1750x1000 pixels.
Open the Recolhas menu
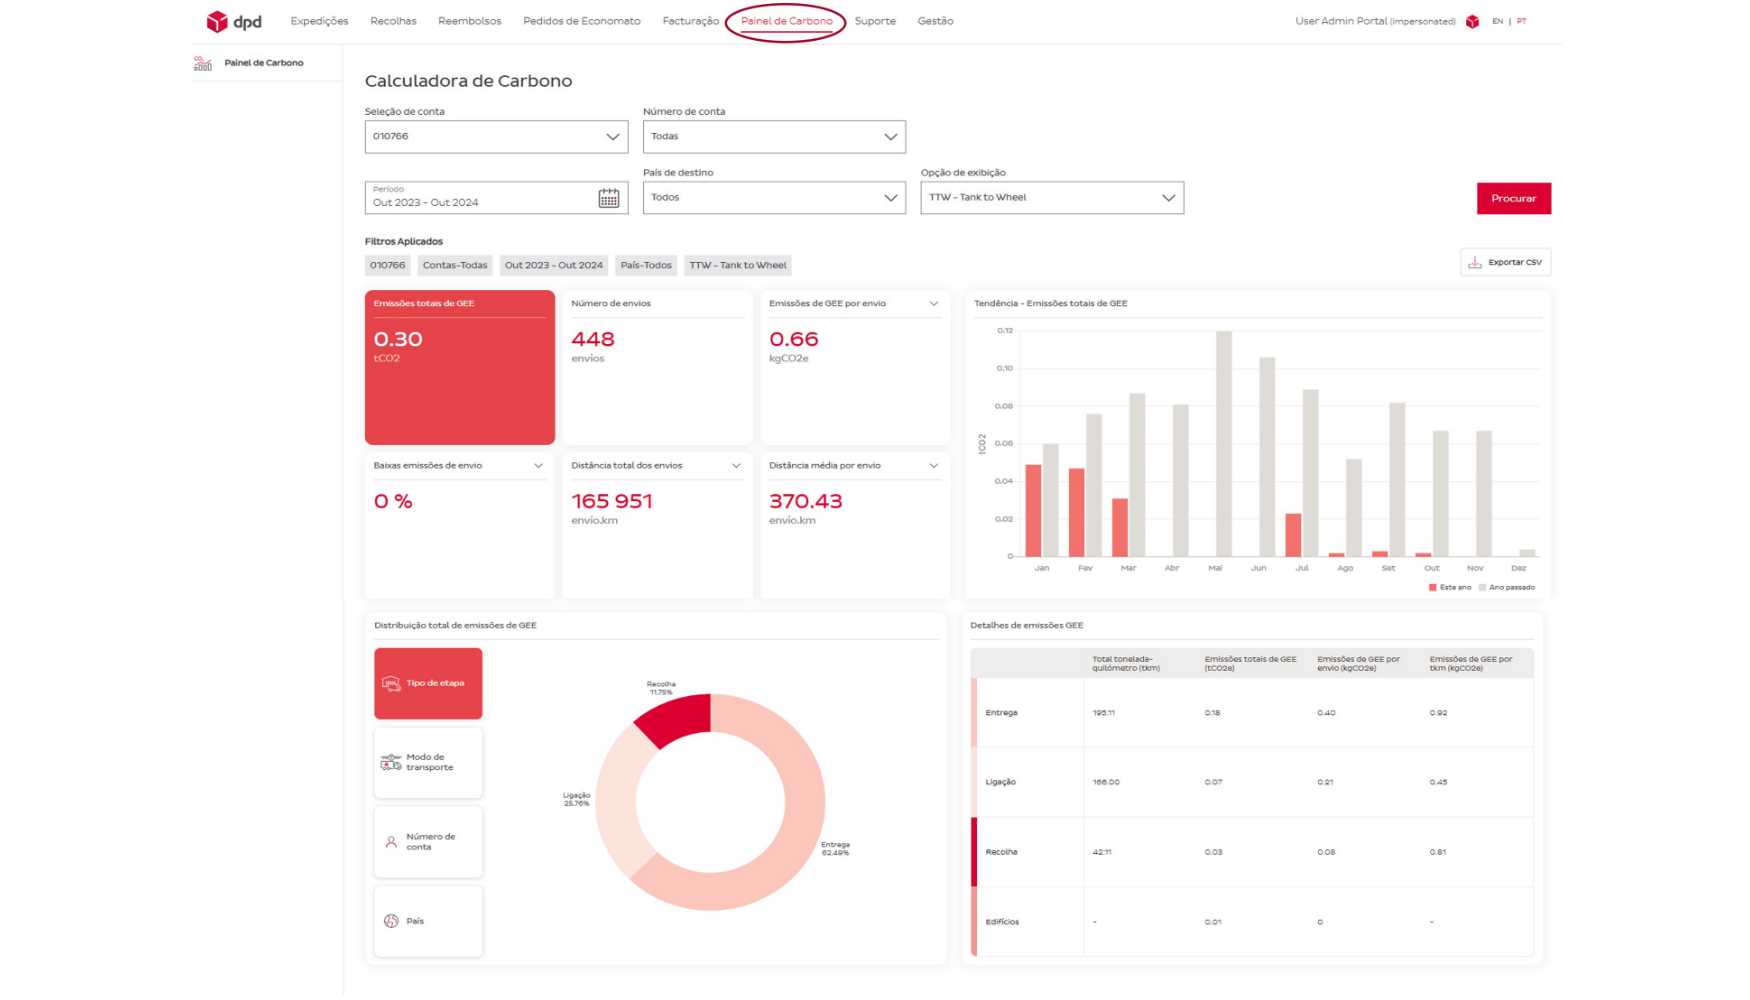[x=393, y=21]
